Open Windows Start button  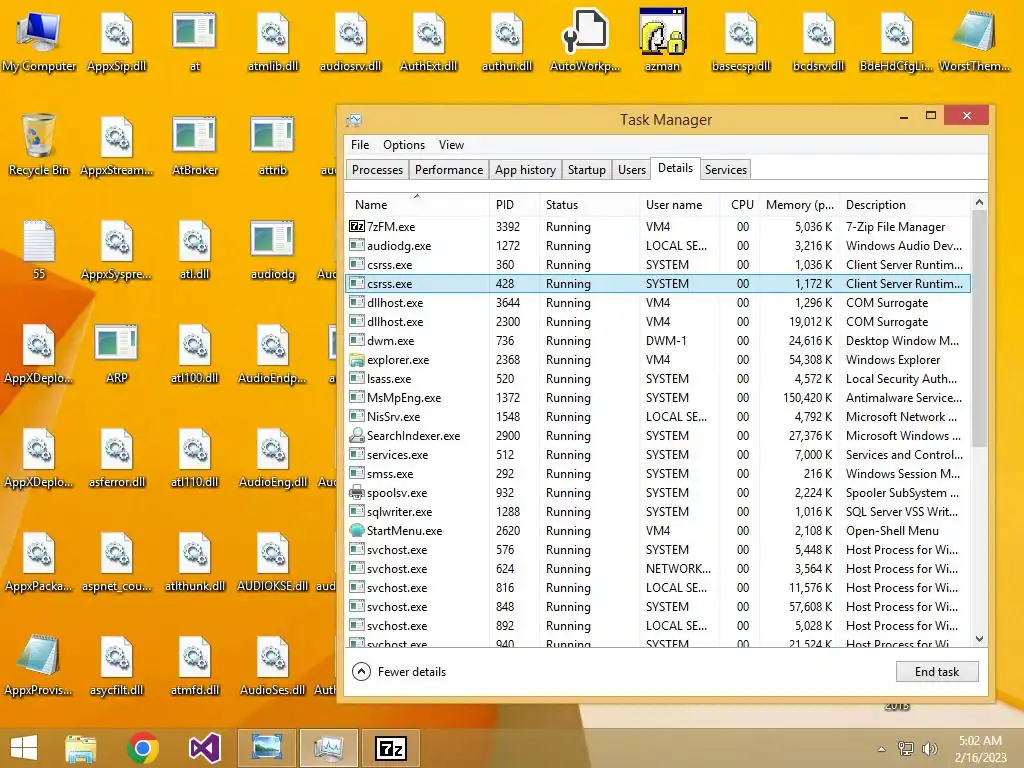coord(24,748)
